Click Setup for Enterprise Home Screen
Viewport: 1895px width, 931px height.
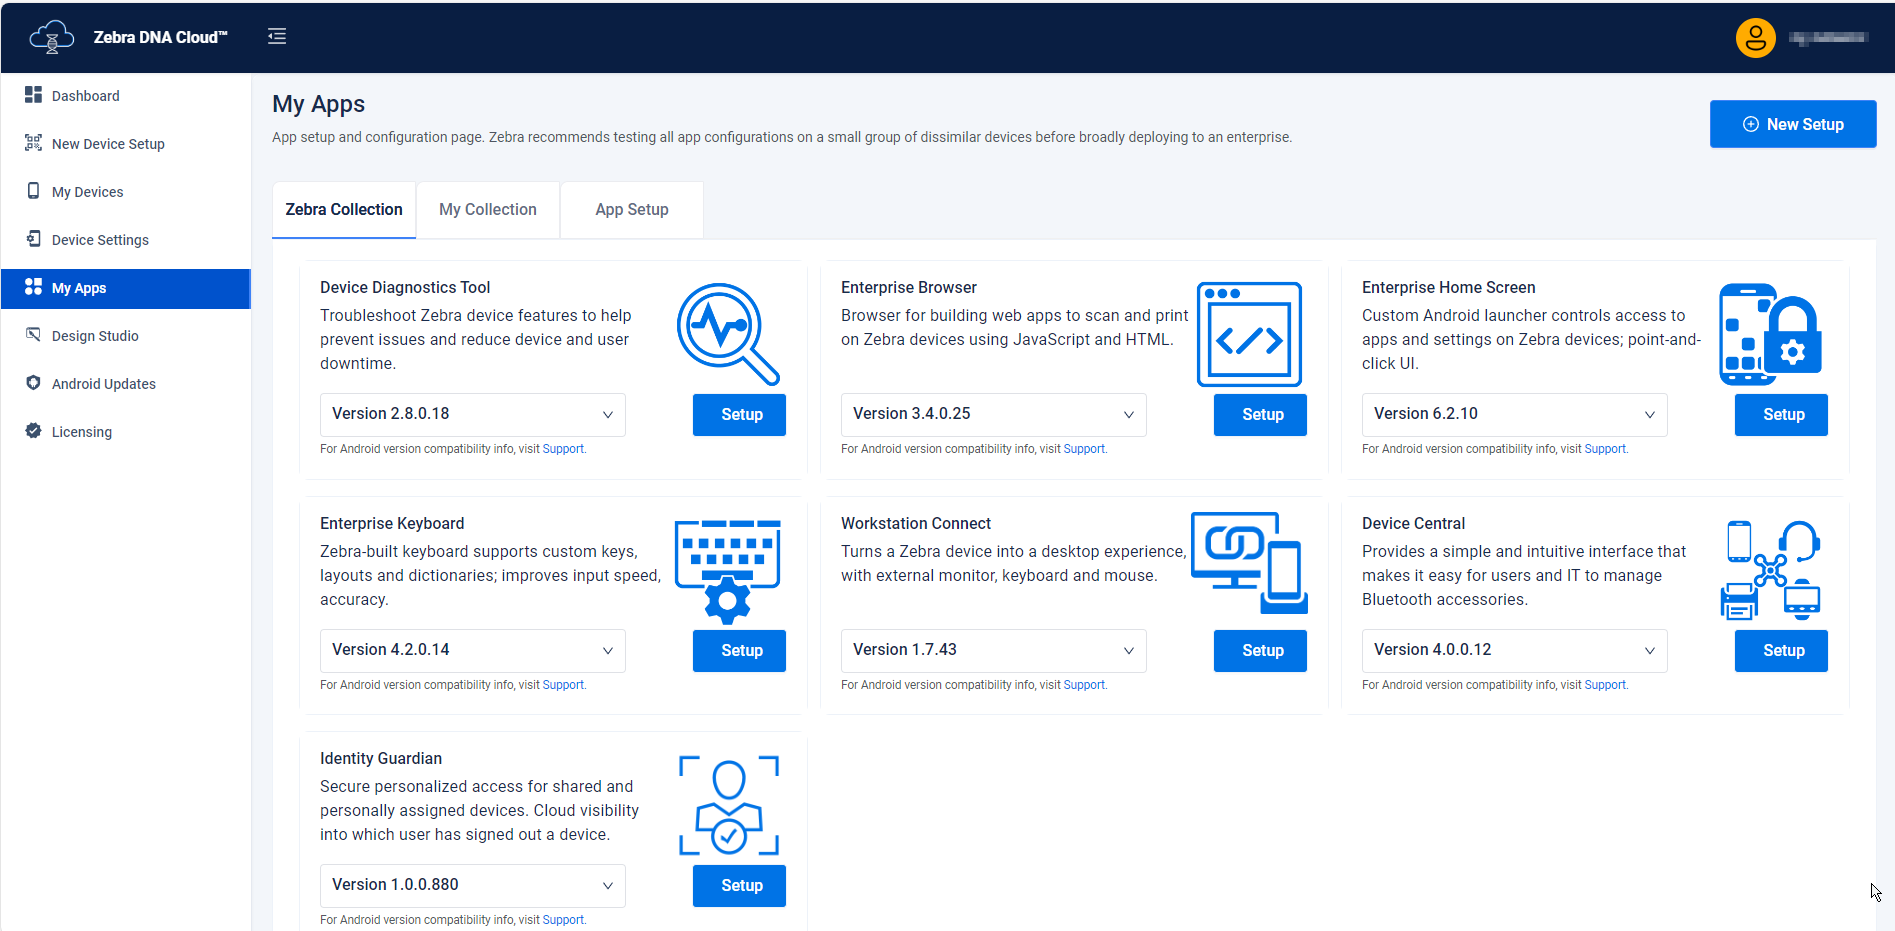[x=1781, y=414]
